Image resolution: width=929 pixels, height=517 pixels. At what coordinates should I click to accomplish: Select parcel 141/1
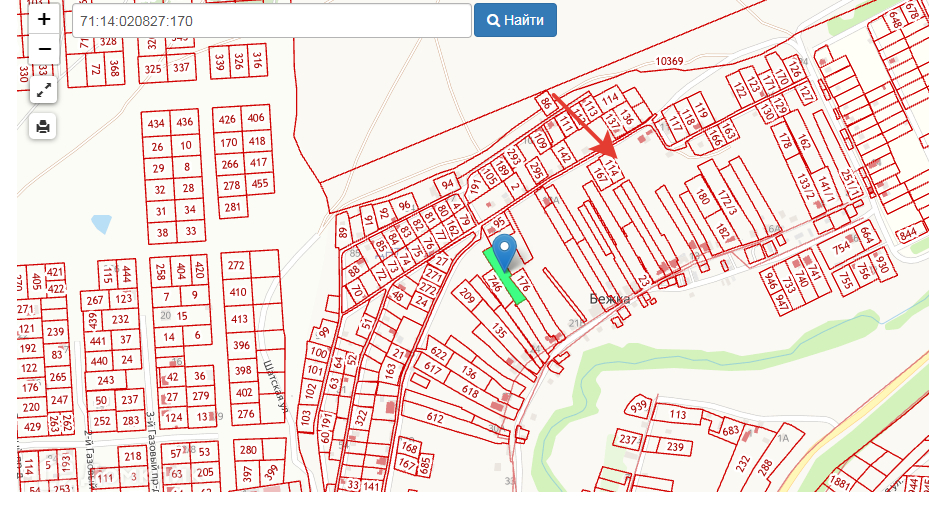tap(826, 188)
